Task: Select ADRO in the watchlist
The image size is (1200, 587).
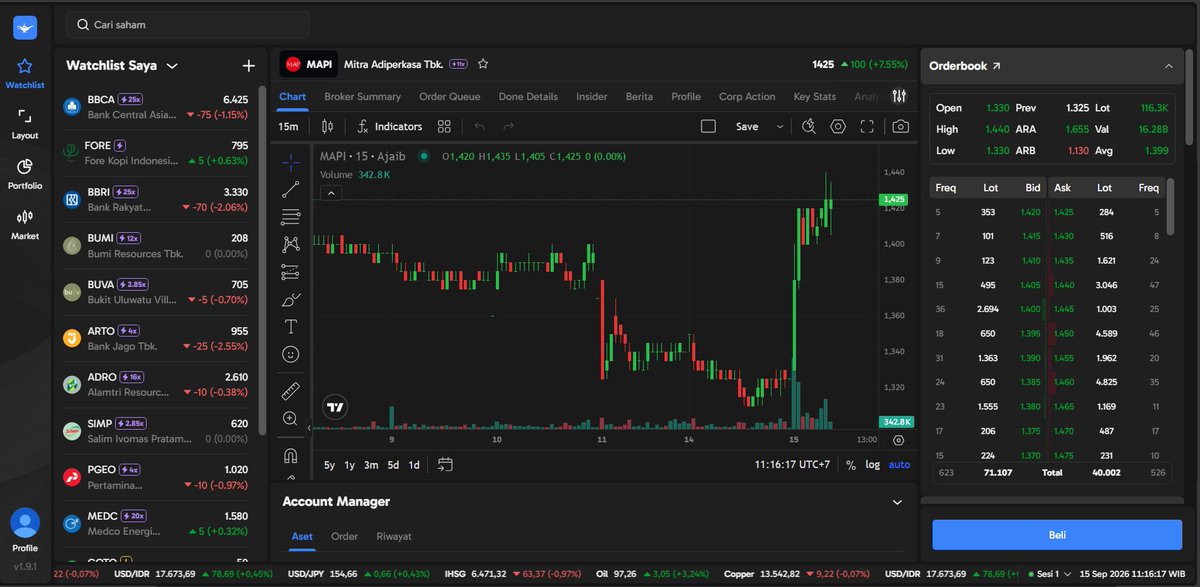Action: point(157,384)
